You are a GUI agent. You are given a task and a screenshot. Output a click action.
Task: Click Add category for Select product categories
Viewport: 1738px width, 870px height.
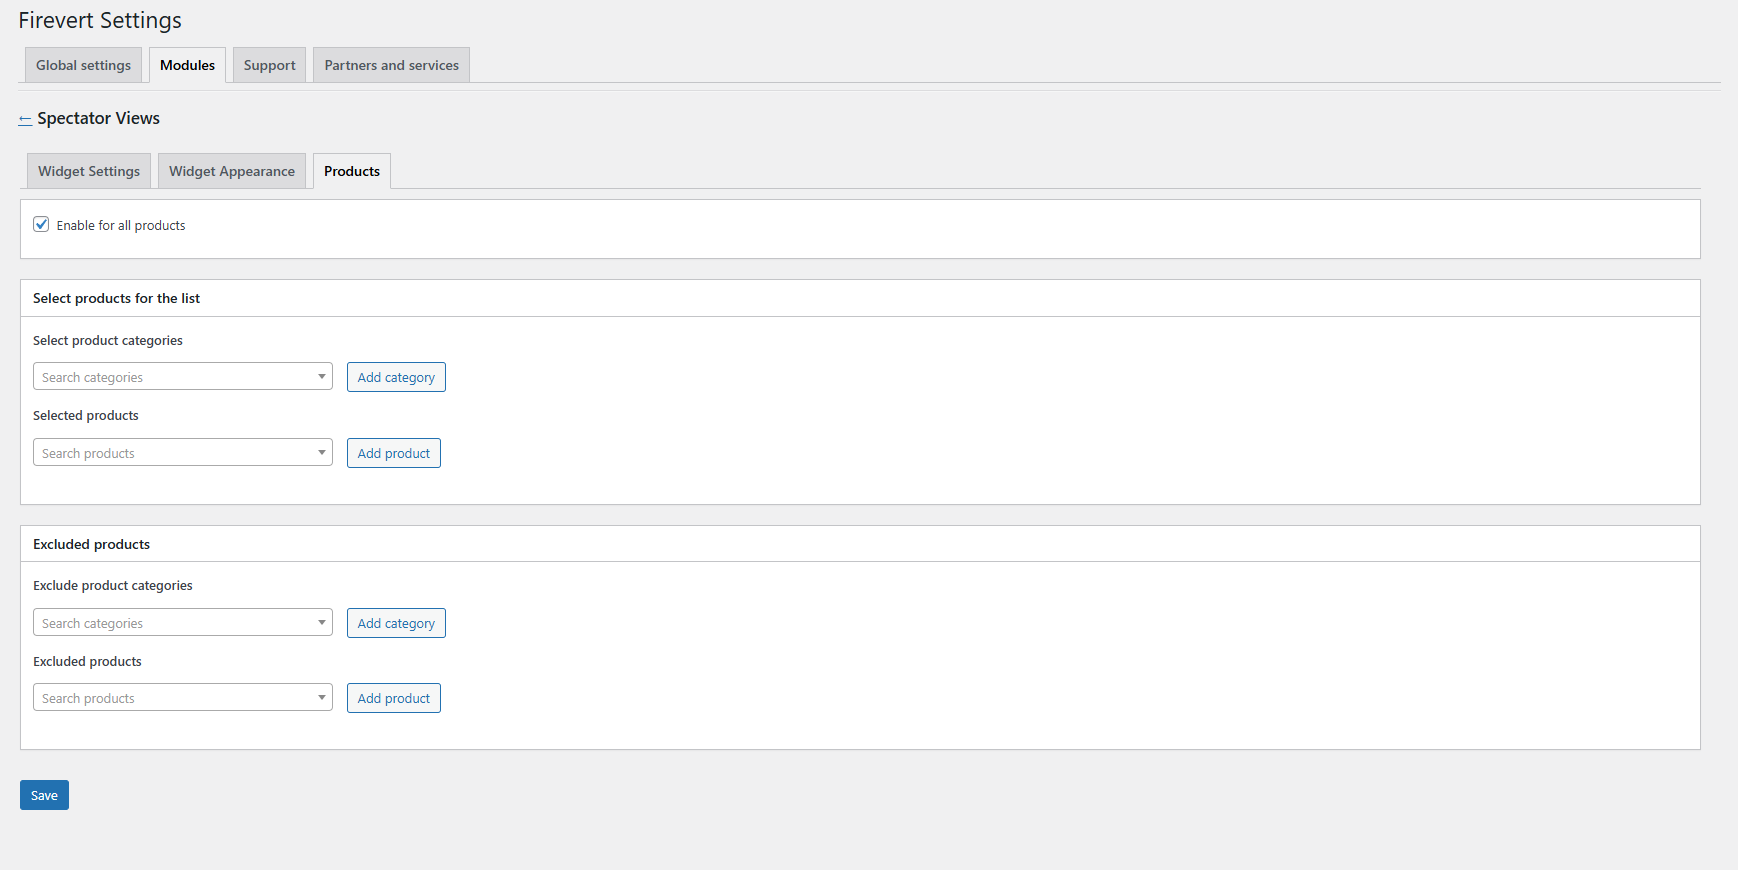396,377
